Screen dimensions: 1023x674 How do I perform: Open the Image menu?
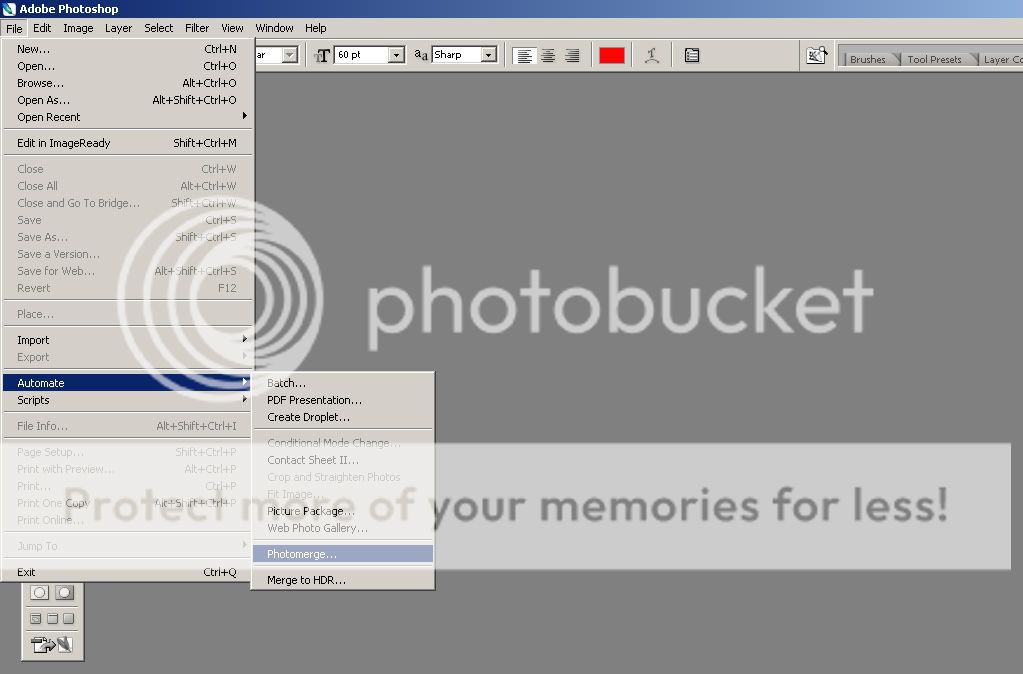(x=78, y=28)
